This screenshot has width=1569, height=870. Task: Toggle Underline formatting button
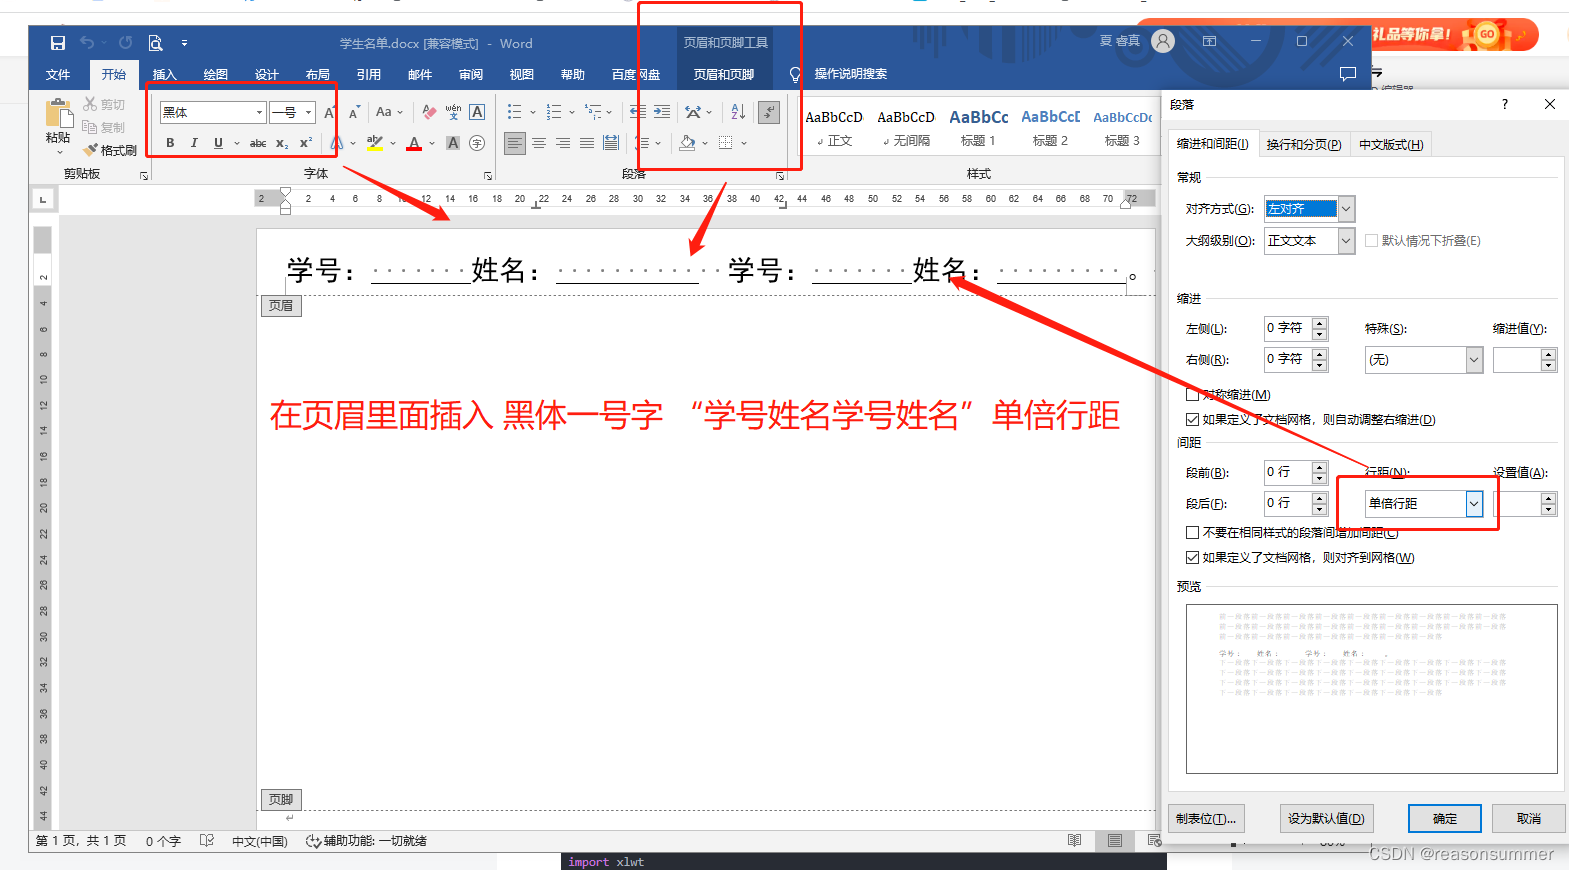coord(218,143)
